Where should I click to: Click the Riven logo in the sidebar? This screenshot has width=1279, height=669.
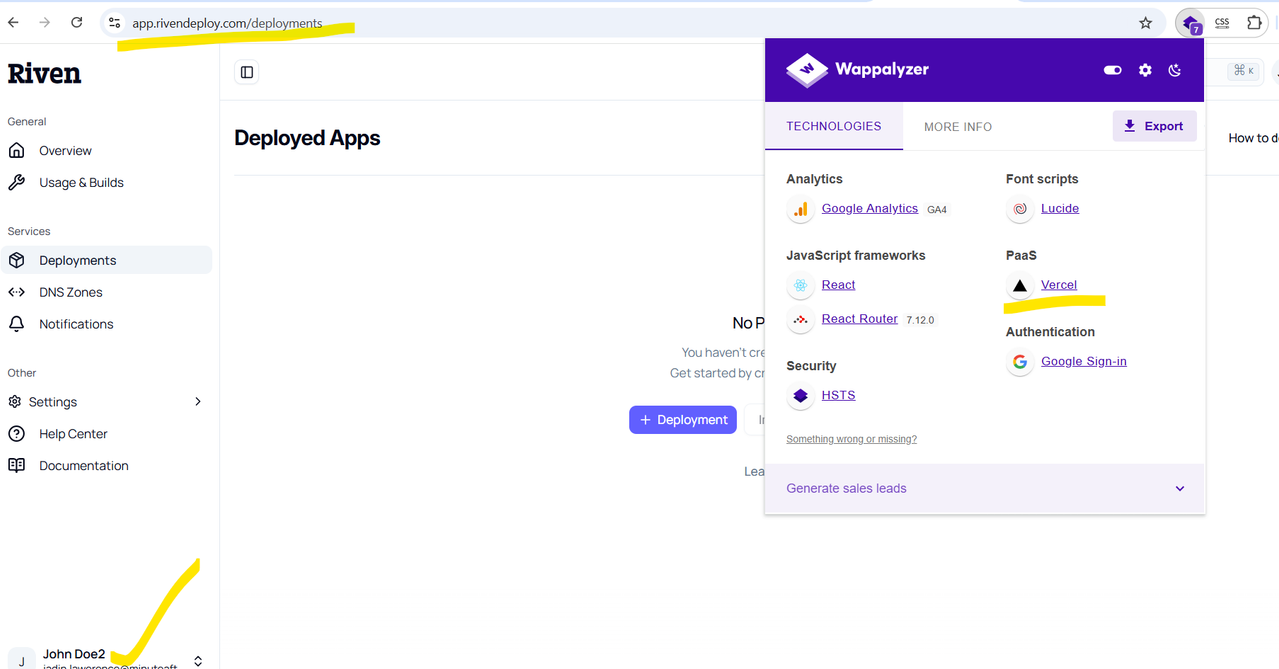tap(44, 73)
